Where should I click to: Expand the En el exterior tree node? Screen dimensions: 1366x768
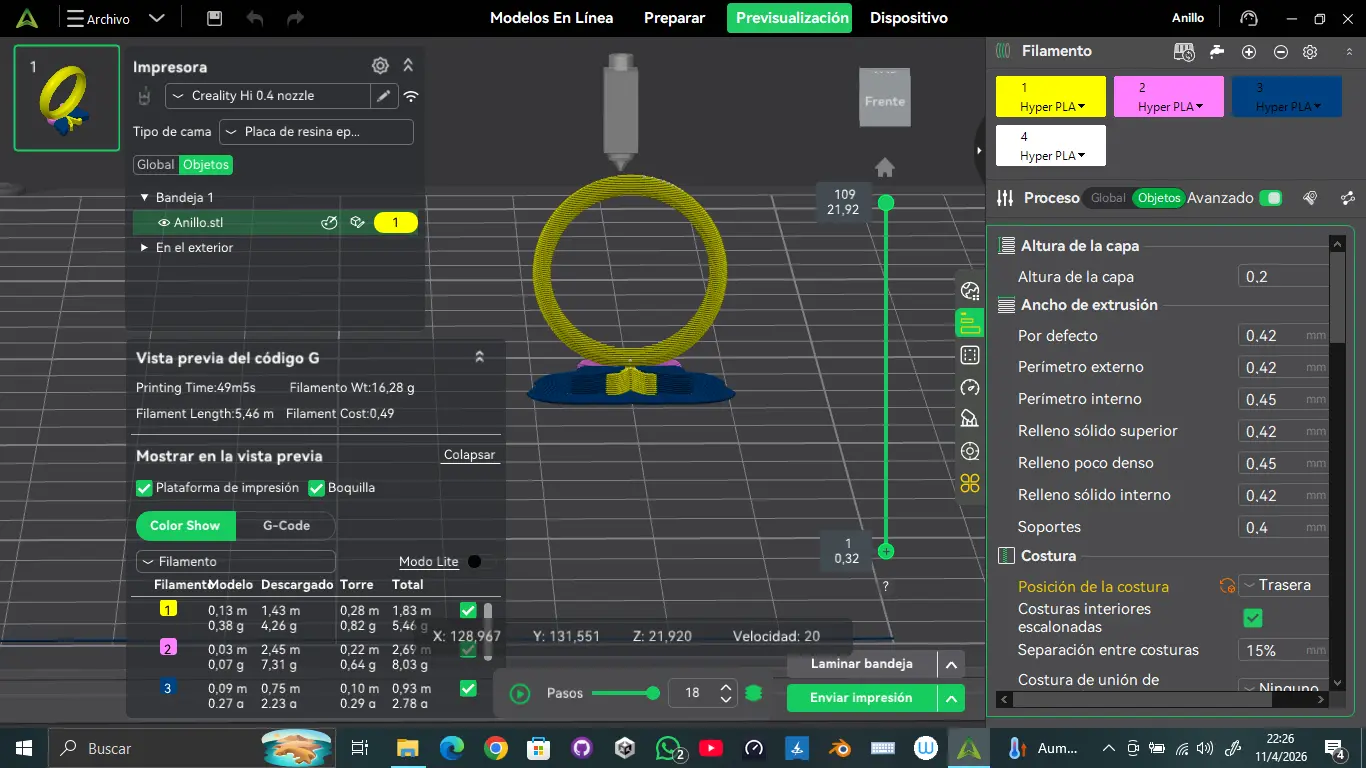pyautogui.click(x=145, y=247)
